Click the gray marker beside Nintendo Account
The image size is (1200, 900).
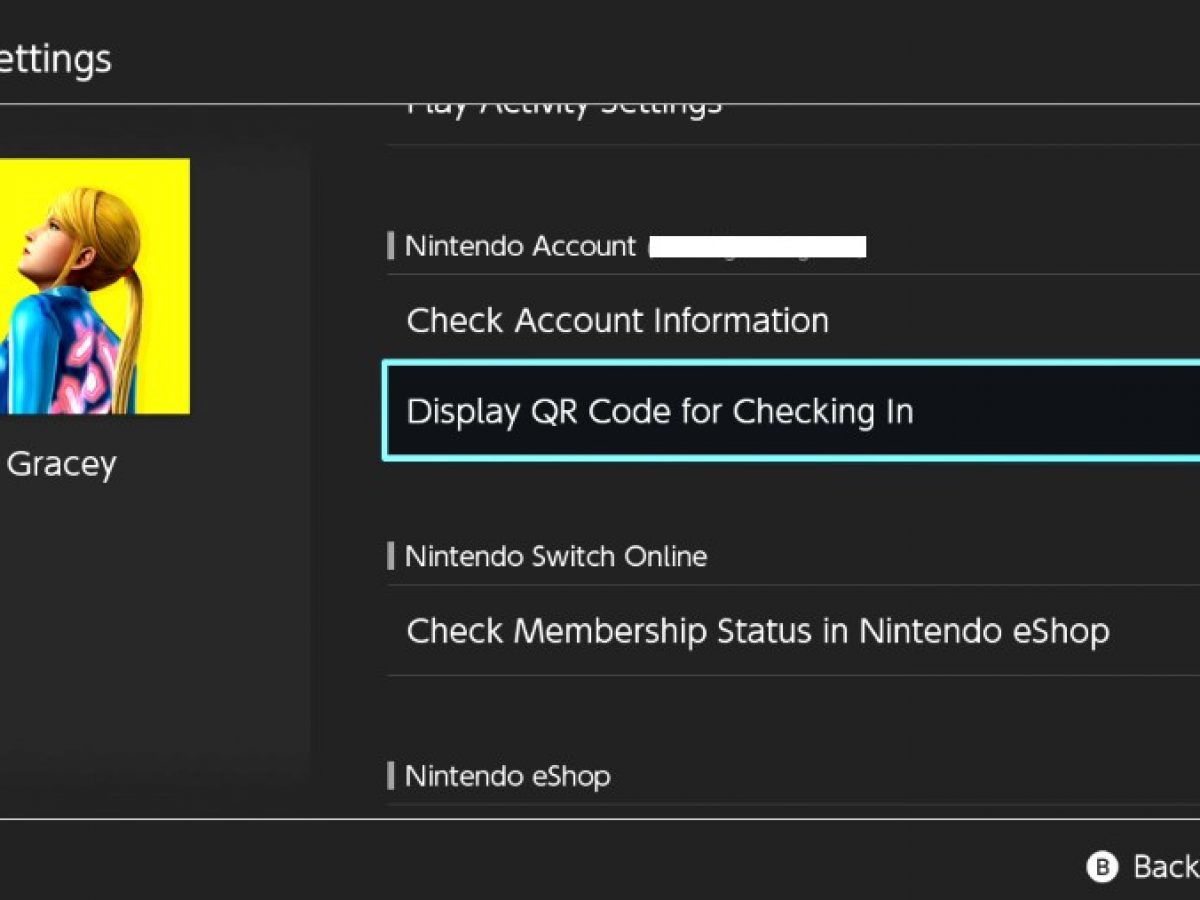391,247
